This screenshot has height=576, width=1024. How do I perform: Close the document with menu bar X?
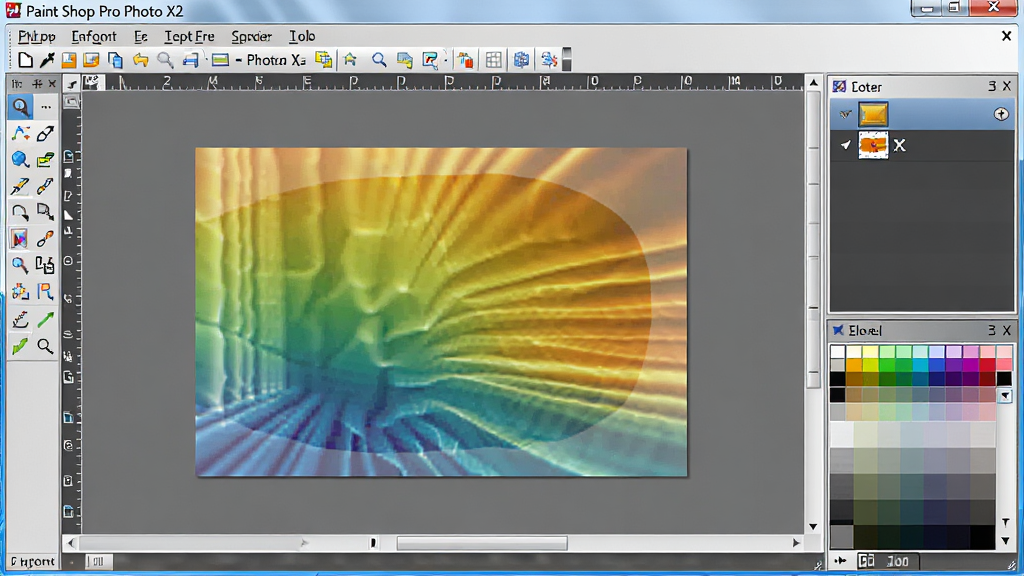[x=1006, y=37]
